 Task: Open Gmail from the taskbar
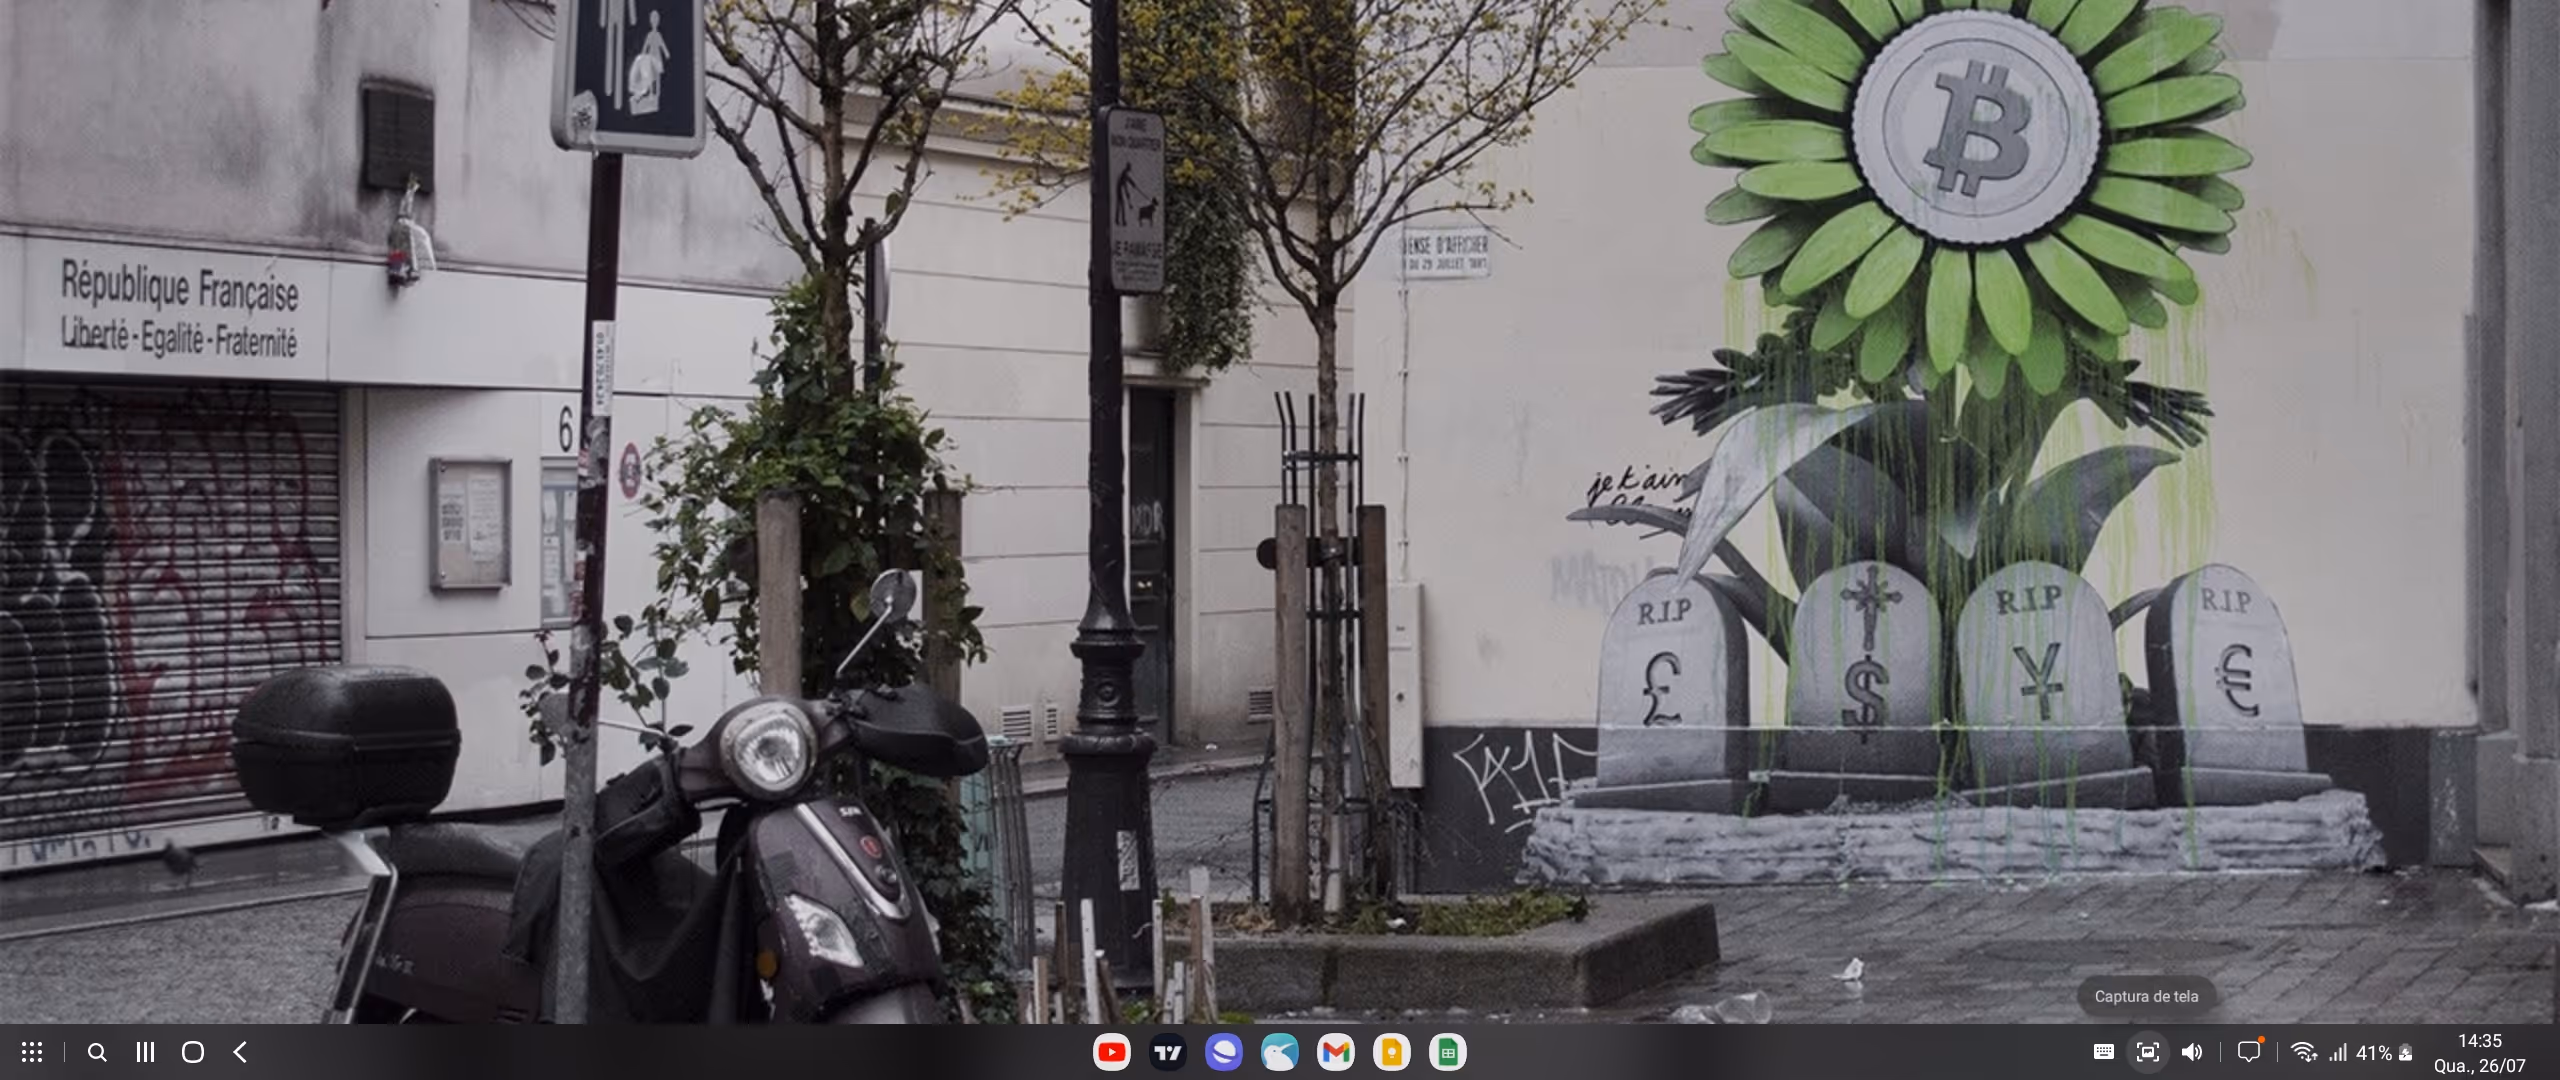1335,1052
